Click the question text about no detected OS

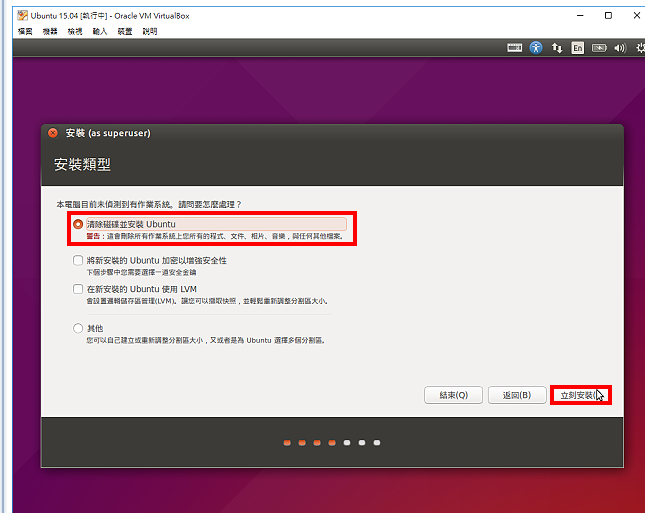(149, 204)
